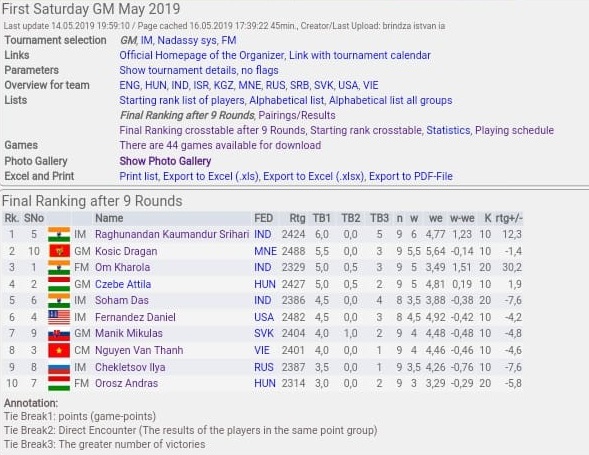Click Hungary flag icon beside Czebe Attila
Viewport: 589px width, 455px height.
(59, 284)
